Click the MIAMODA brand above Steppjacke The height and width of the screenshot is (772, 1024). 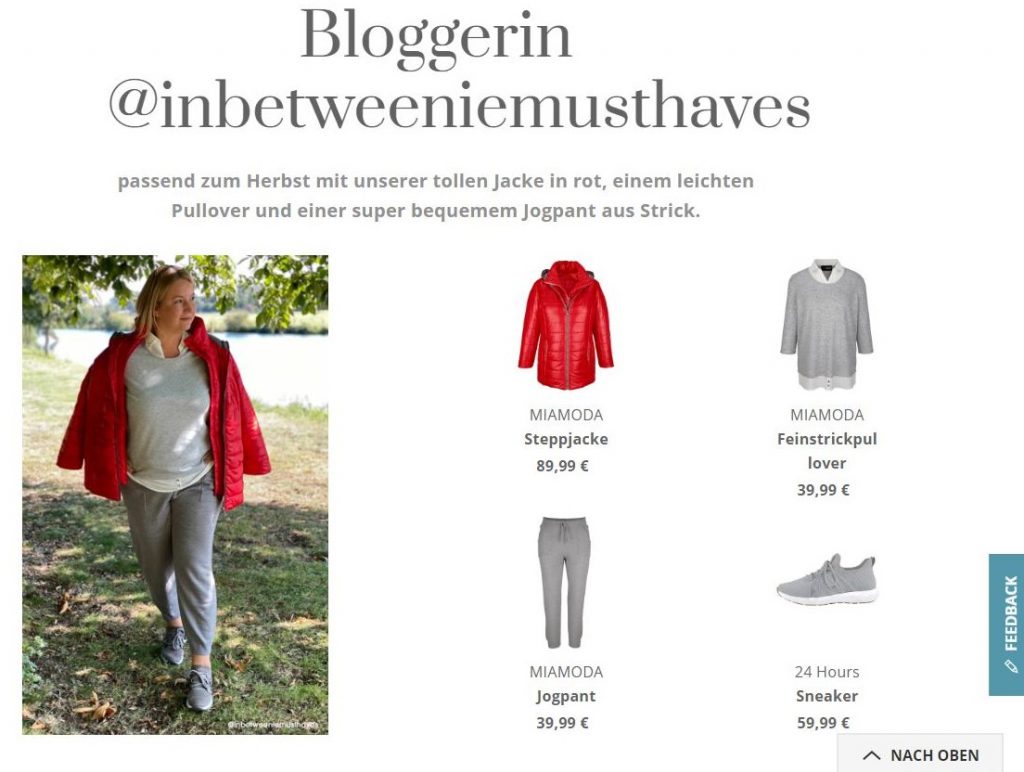click(566, 415)
